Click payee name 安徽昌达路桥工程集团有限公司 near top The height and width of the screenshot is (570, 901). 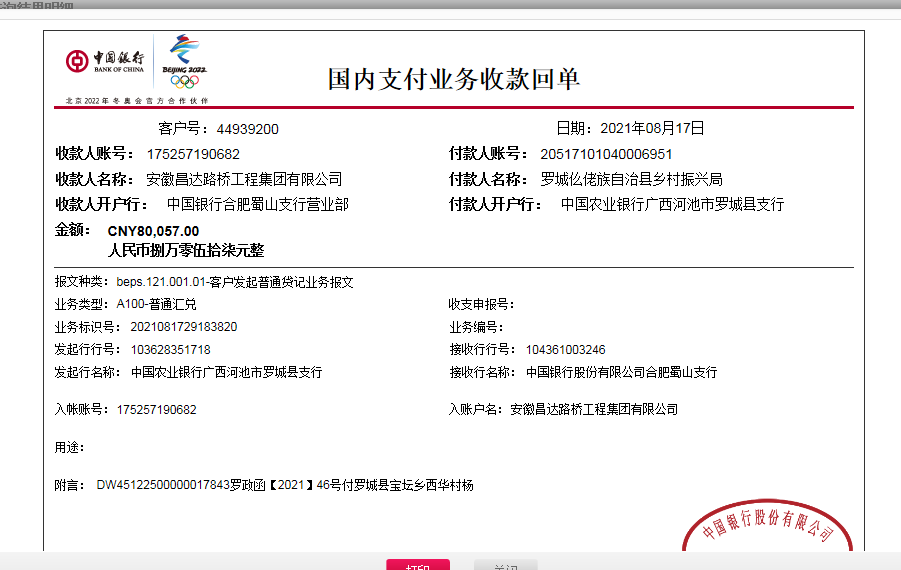[x=244, y=180]
